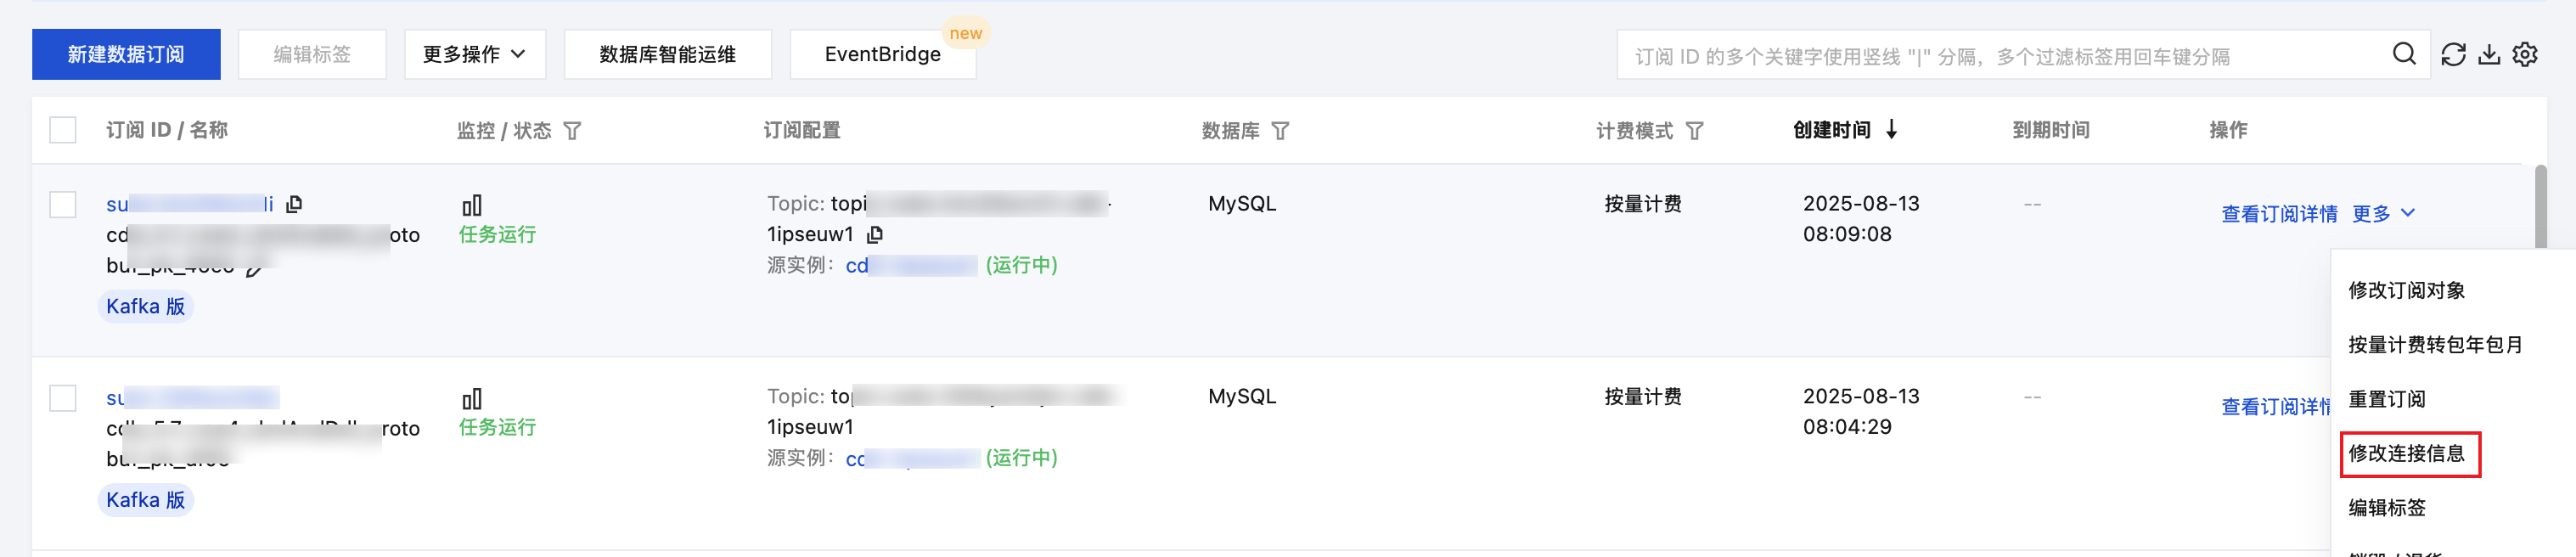Focus the subscription ID search field
Viewport: 2576px width, 557px height.
click(x=2000, y=55)
